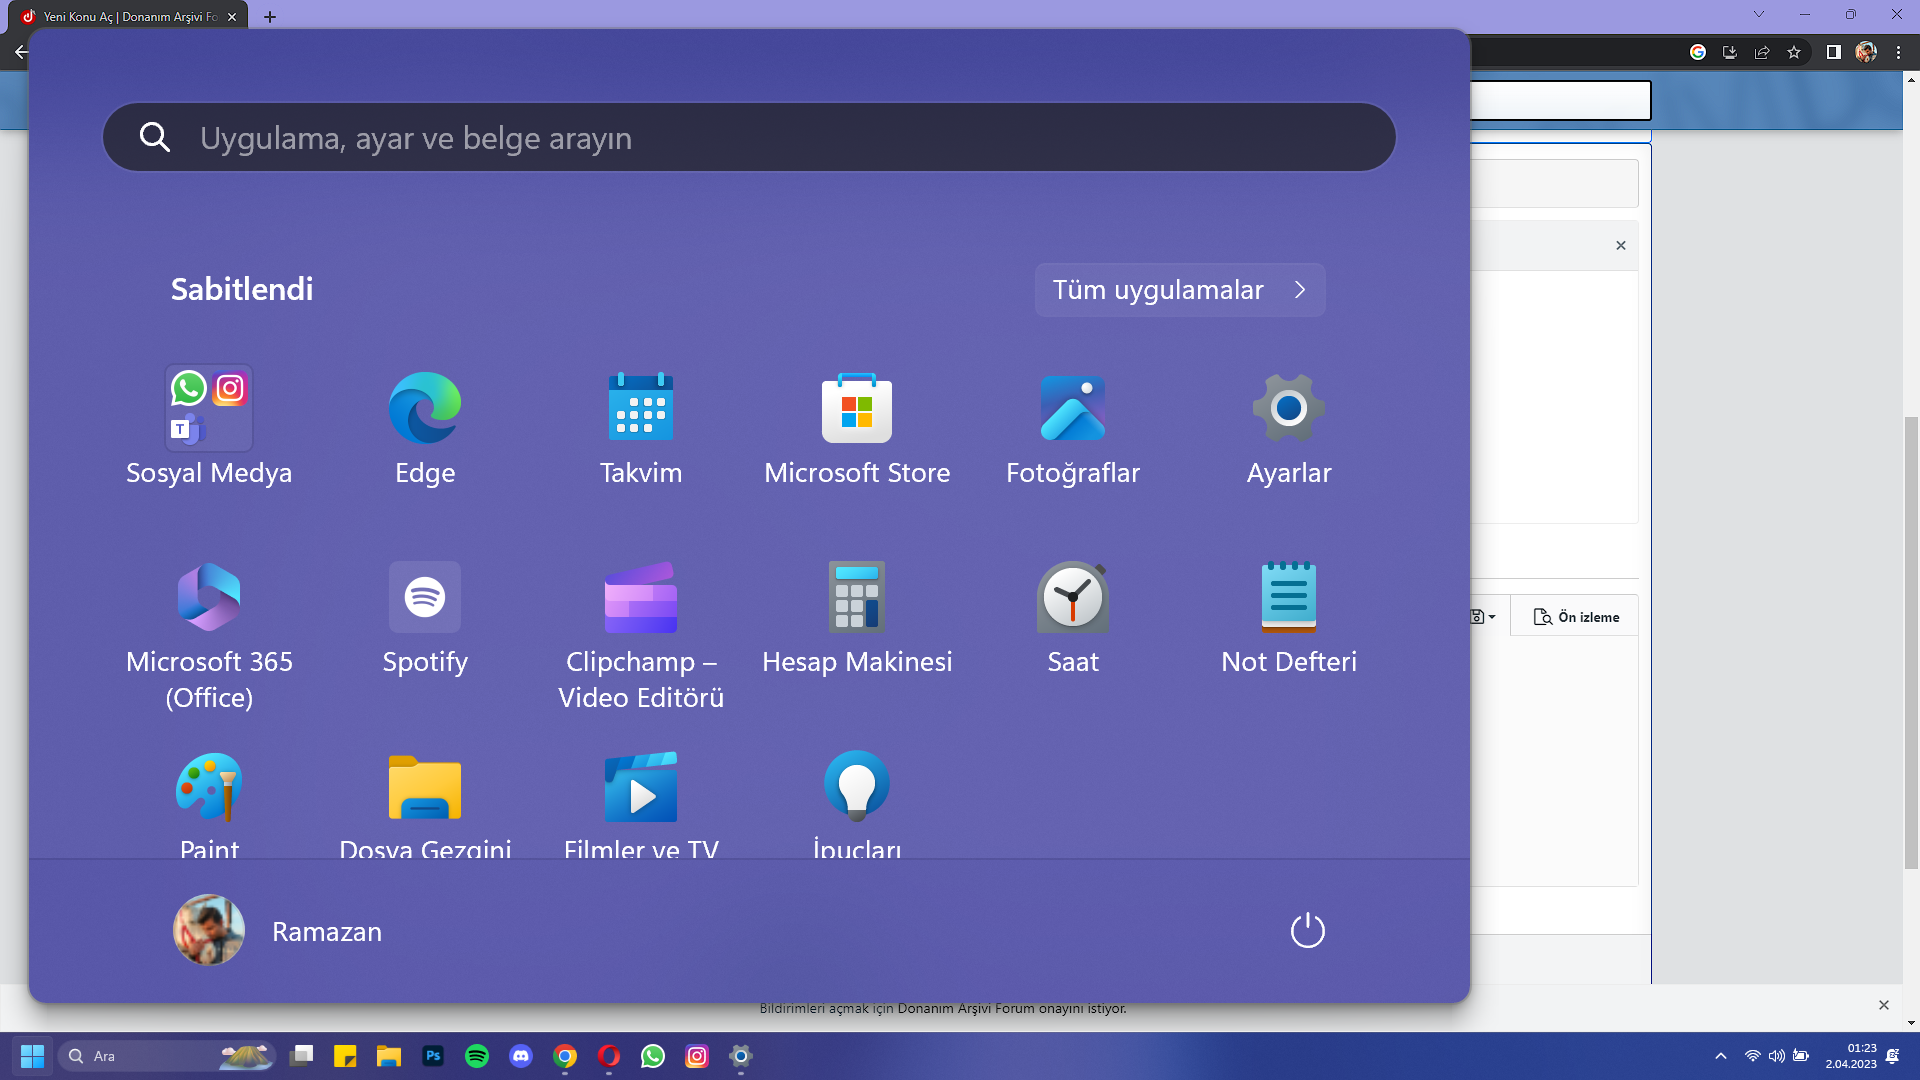
Task: Open the Takvim calendar app
Action: coord(641,426)
